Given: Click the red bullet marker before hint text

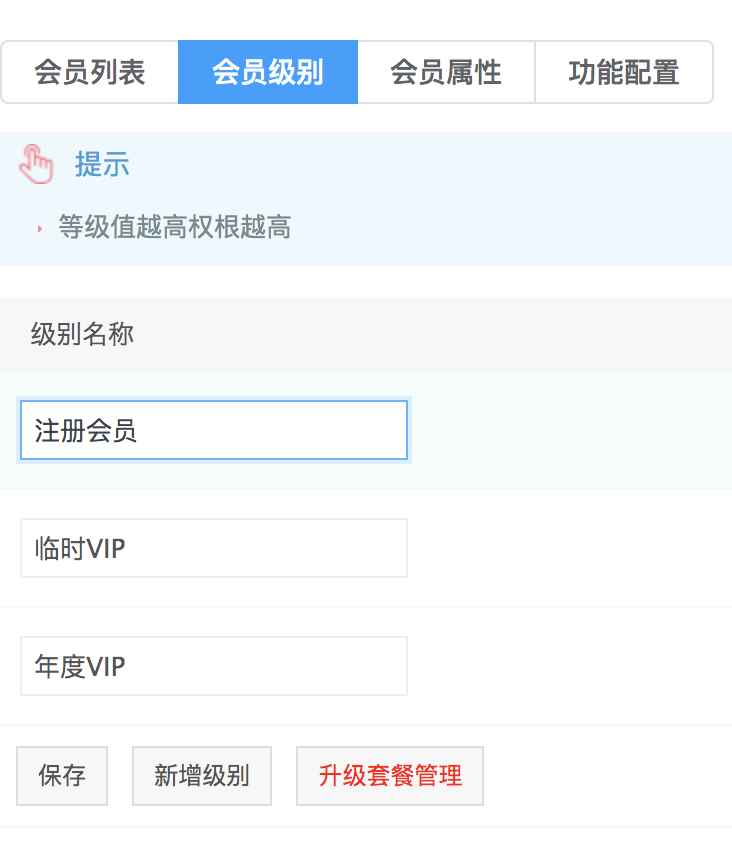Looking at the screenshot, I should point(39,229).
